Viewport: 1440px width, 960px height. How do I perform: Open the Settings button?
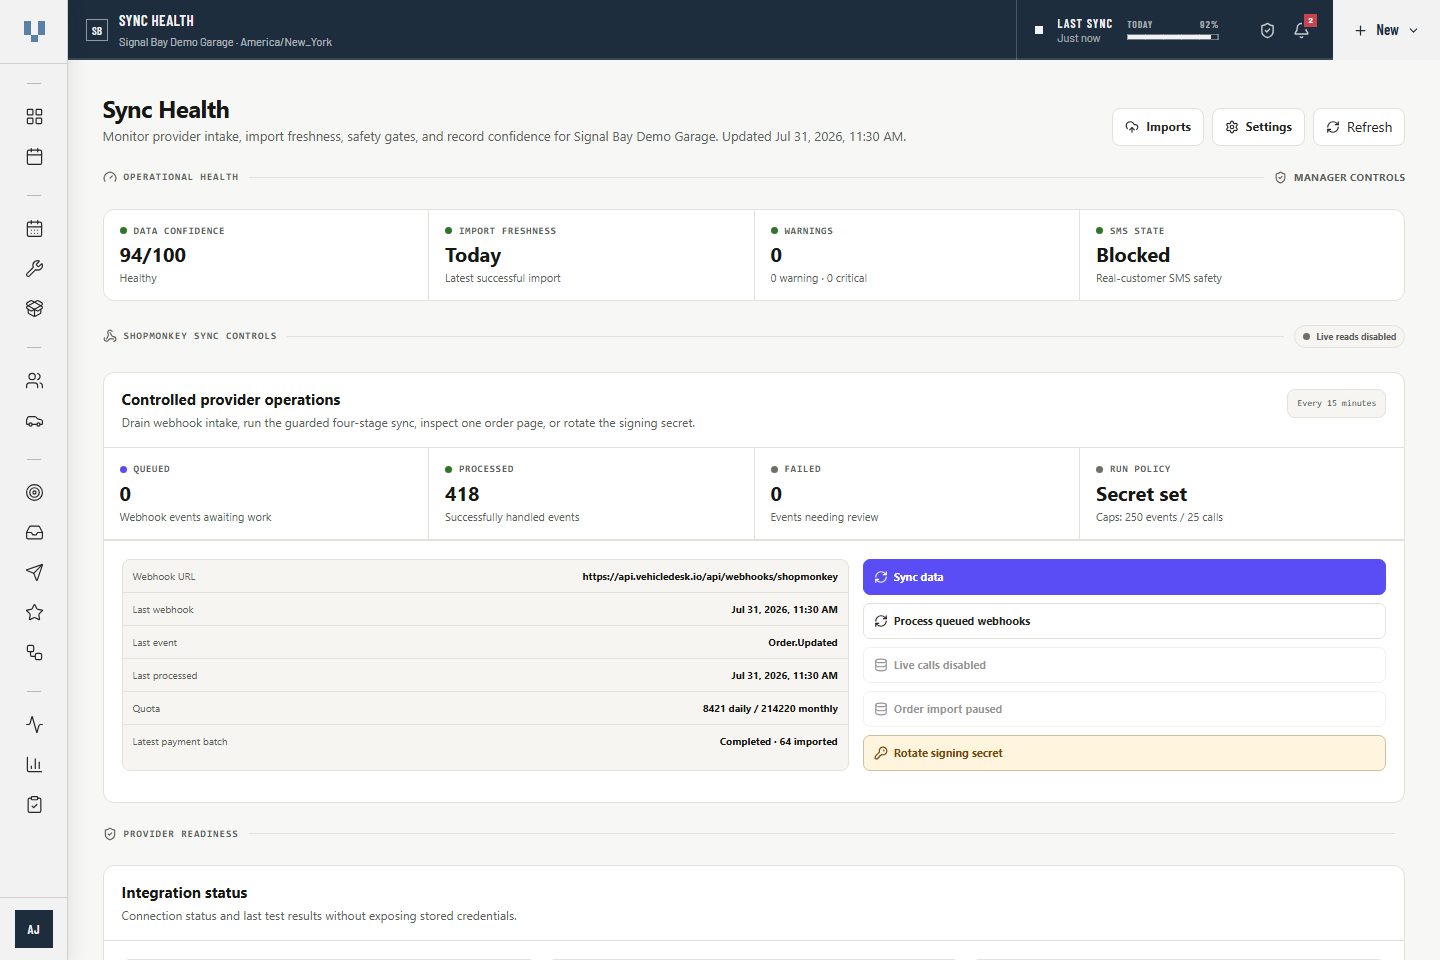pyautogui.click(x=1258, y=127)
